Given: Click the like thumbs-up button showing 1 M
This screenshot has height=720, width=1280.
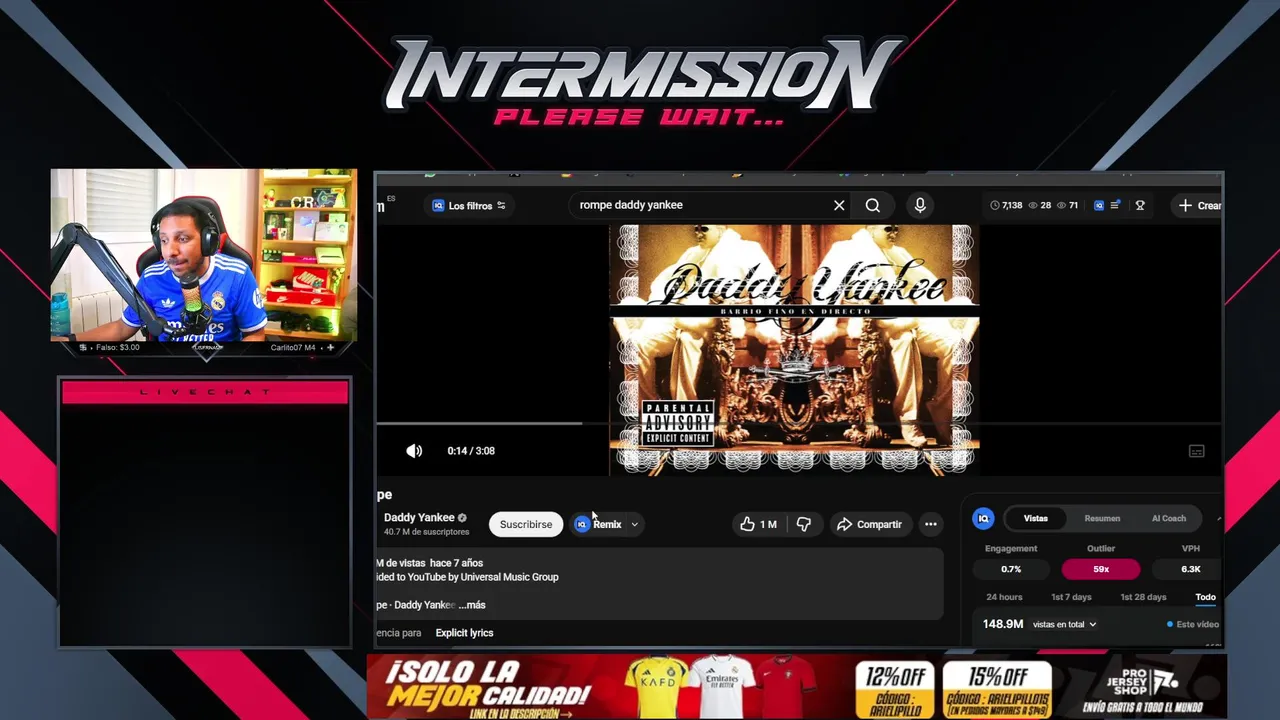Looking at the screenshot, I should tap(758, 524).
